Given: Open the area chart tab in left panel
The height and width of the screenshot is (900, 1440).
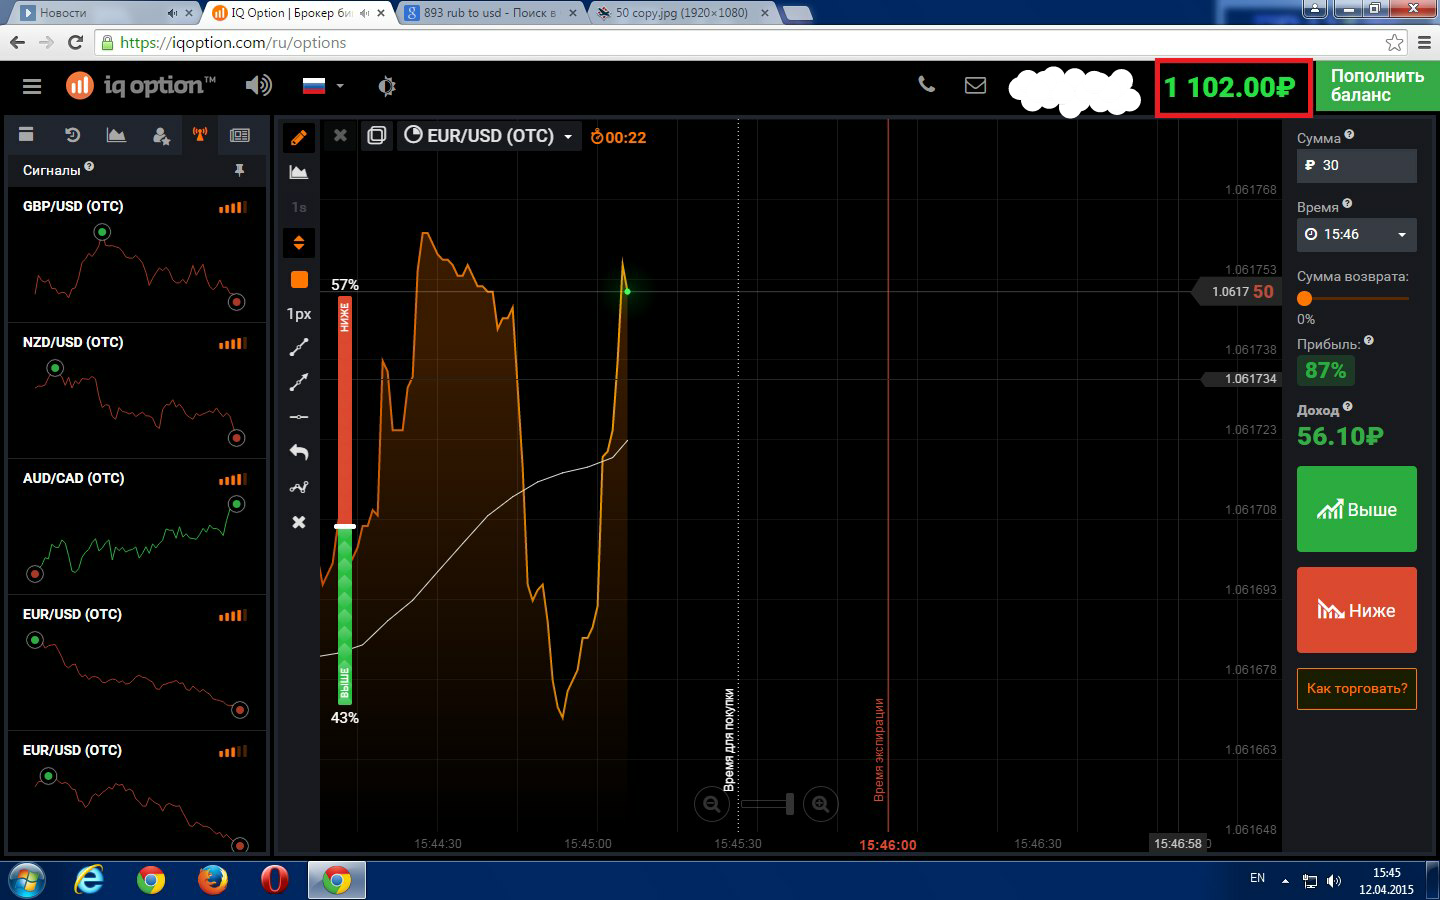Looking at the screenshot, I should (116, 135).
